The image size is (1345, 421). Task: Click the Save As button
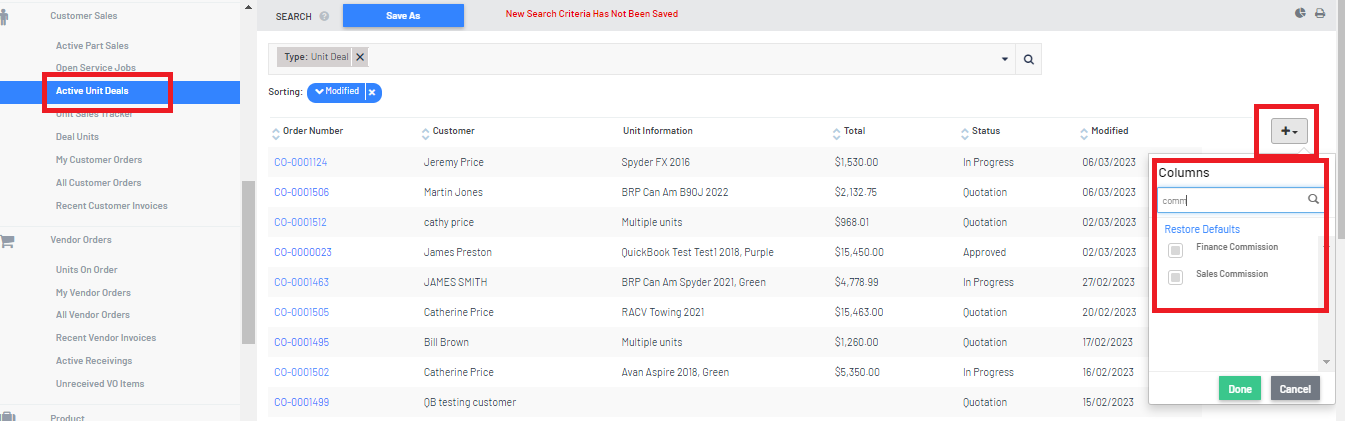pos(403,15)
